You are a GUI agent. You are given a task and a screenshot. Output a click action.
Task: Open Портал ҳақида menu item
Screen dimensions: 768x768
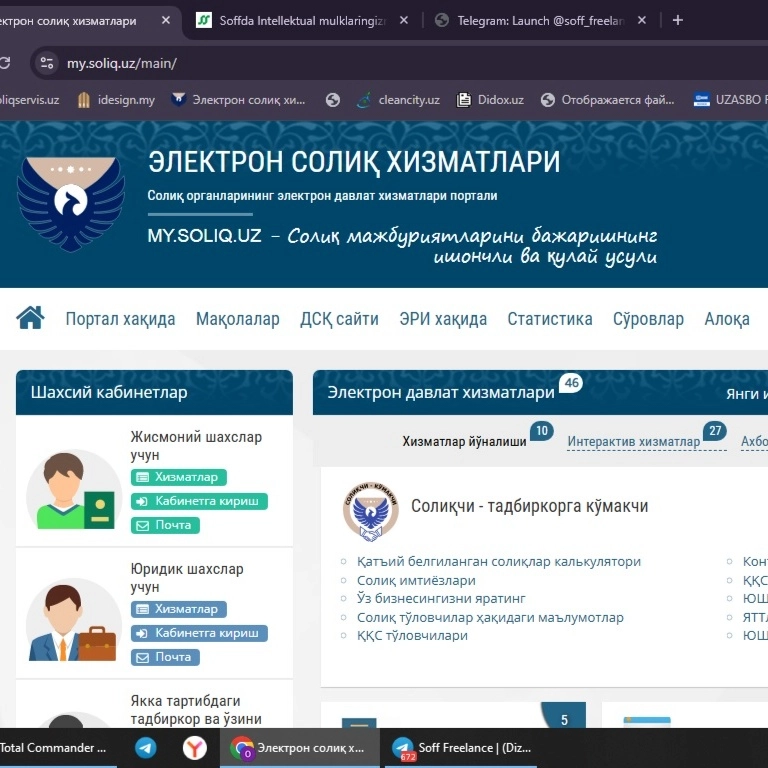(x=120, y=319)
